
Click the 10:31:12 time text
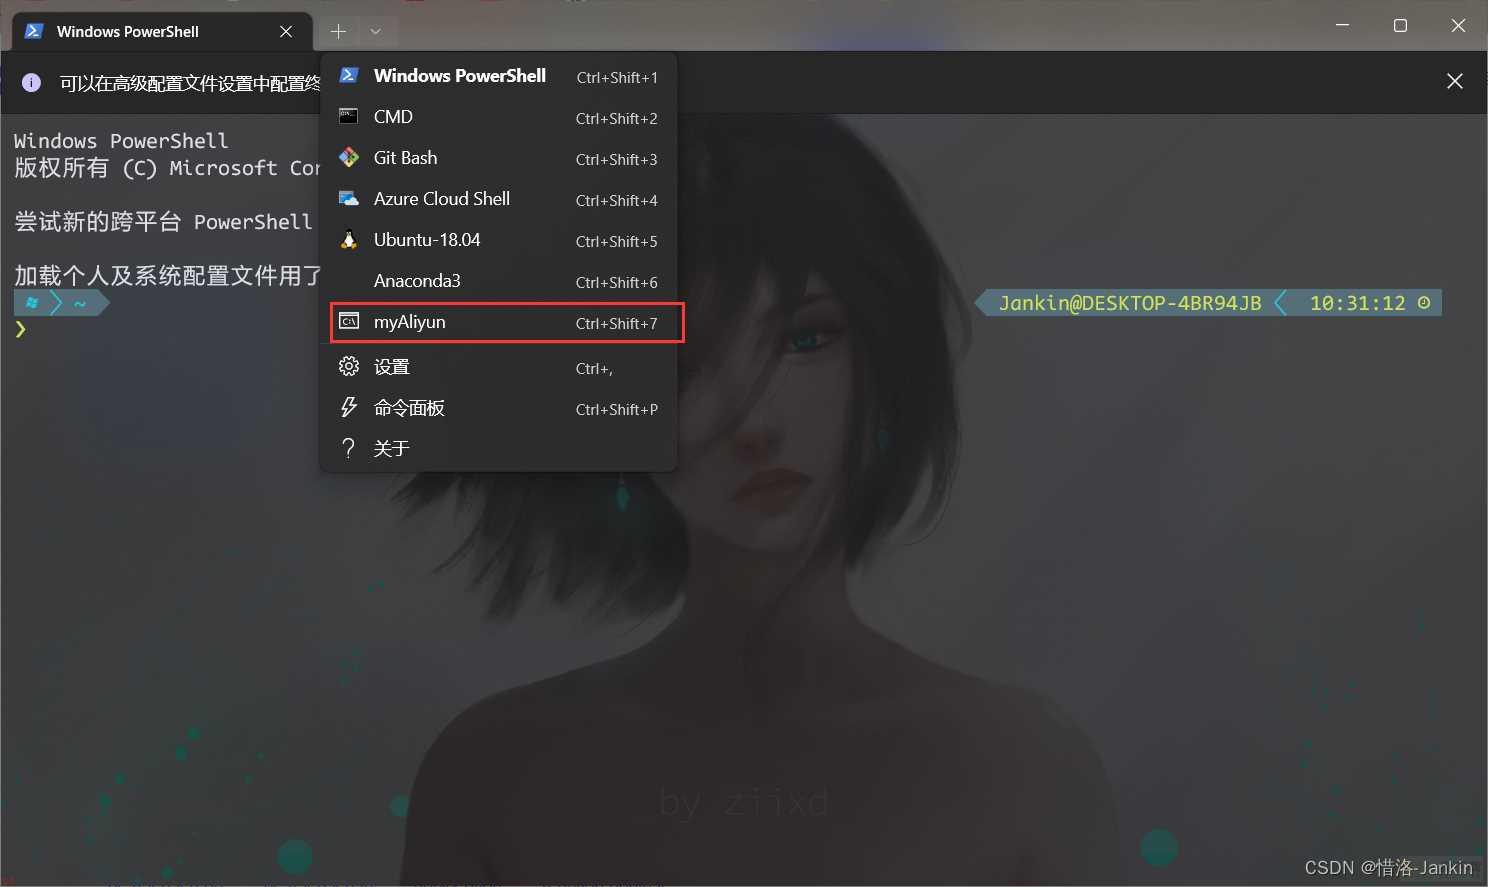pyautogui.click(x=1357, y=303)
